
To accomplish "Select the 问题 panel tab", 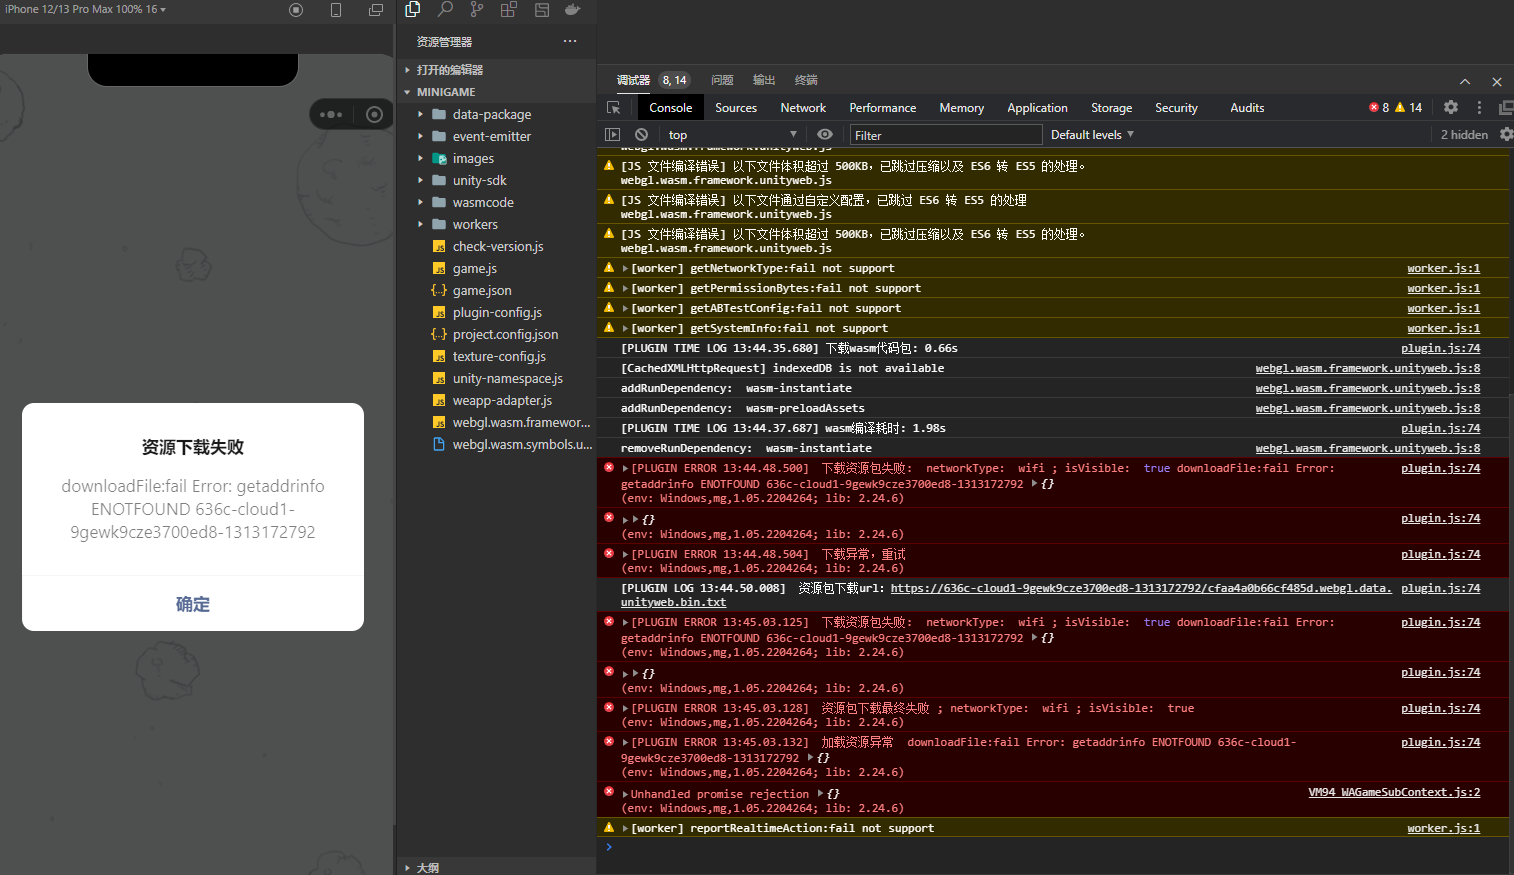I will (722, 80).
